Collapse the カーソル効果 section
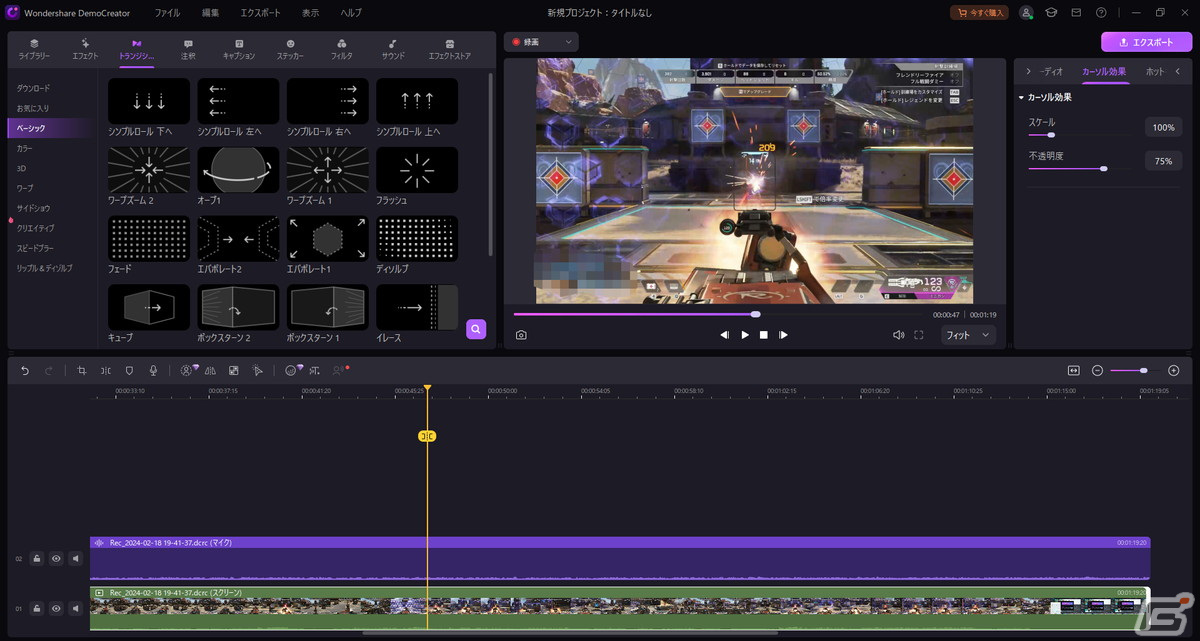The width and height of the screenshot is (1200, 641). point(1021,97)
